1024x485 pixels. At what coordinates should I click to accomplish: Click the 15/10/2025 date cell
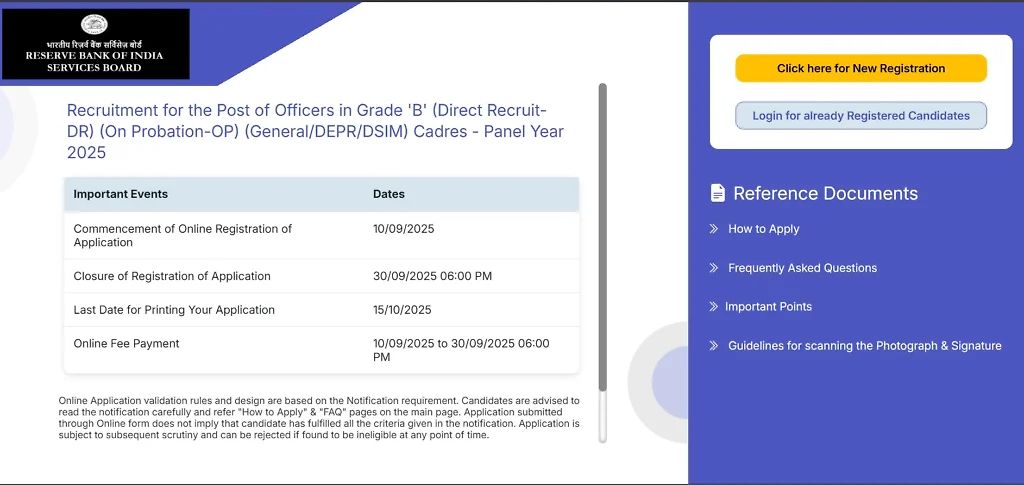coord(402,310)
